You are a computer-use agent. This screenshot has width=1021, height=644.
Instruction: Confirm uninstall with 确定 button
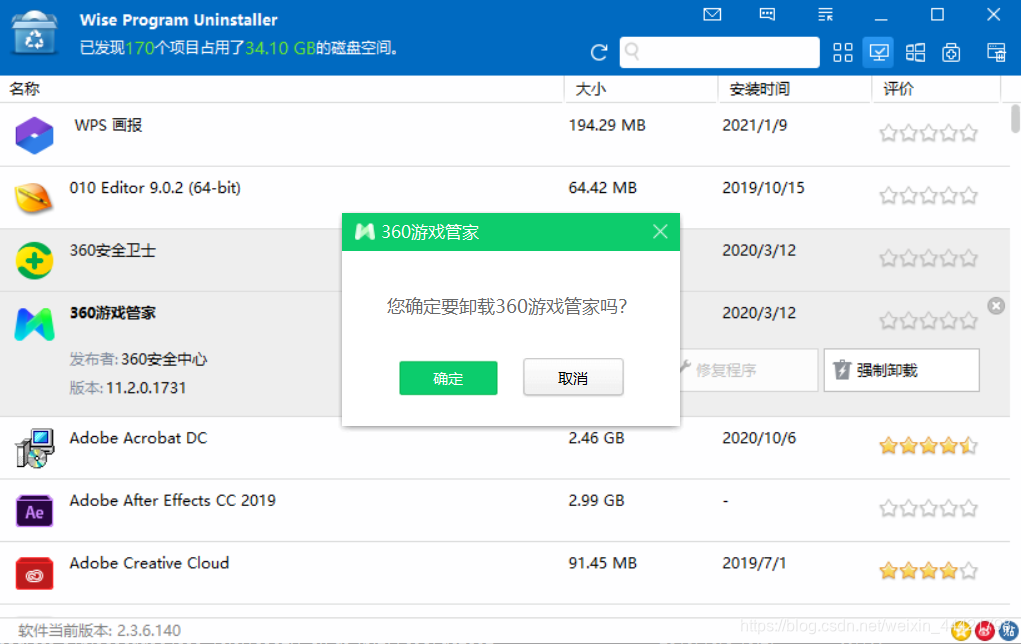coord(448,378)
